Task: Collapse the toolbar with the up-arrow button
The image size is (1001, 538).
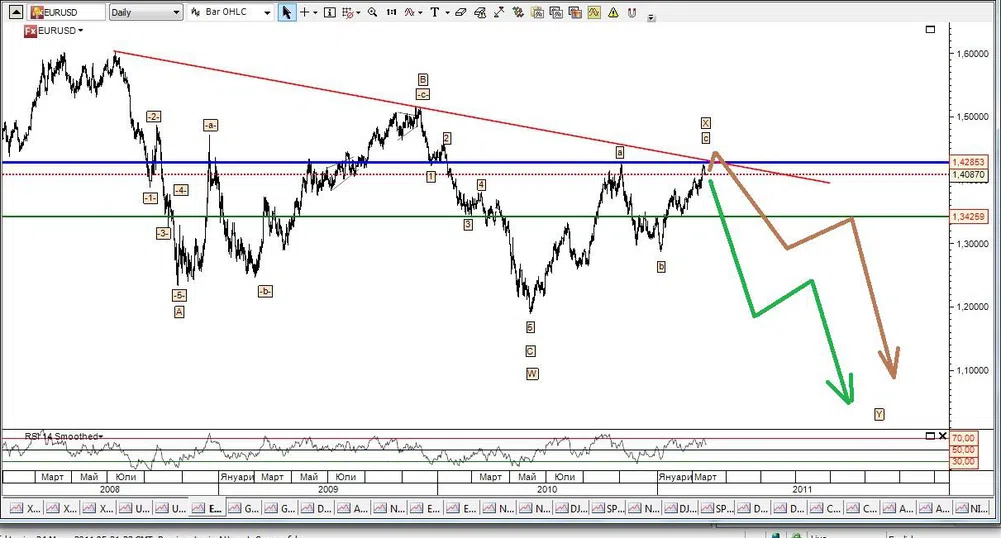Action: pos(16,12)
